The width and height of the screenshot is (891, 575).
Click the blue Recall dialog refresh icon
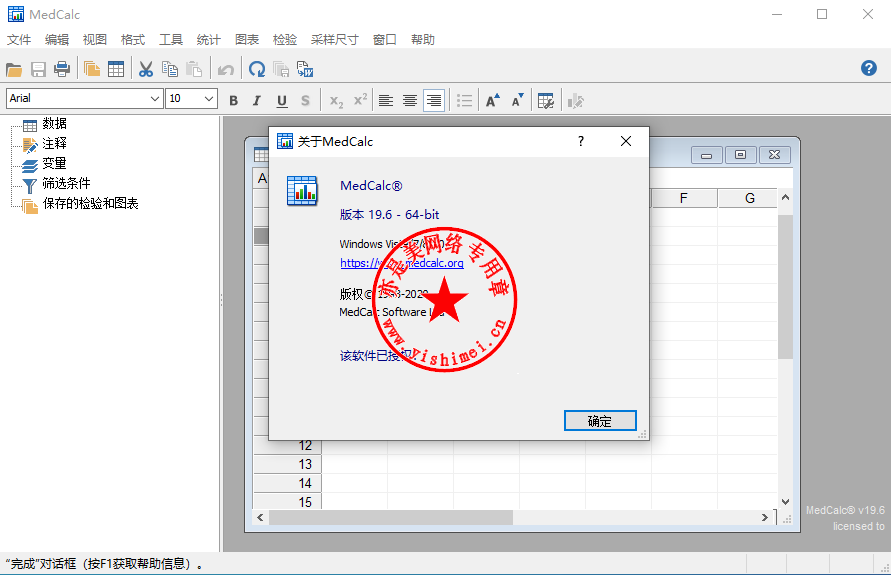(x=257, y=69)
